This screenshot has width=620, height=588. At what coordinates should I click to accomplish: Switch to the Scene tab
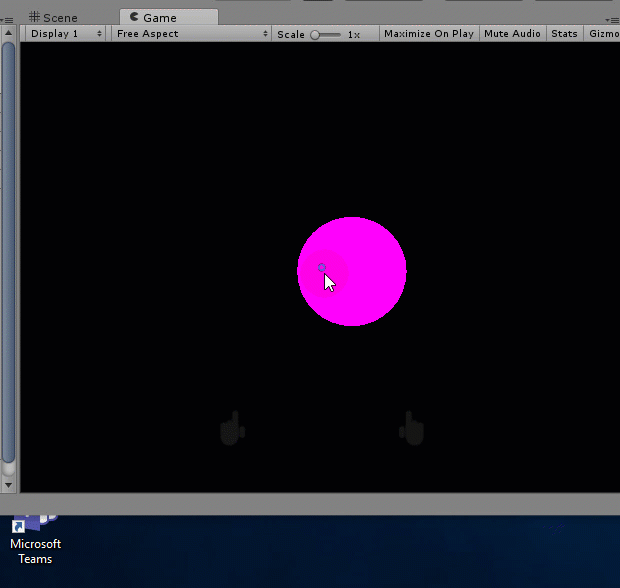coord(60,18)
